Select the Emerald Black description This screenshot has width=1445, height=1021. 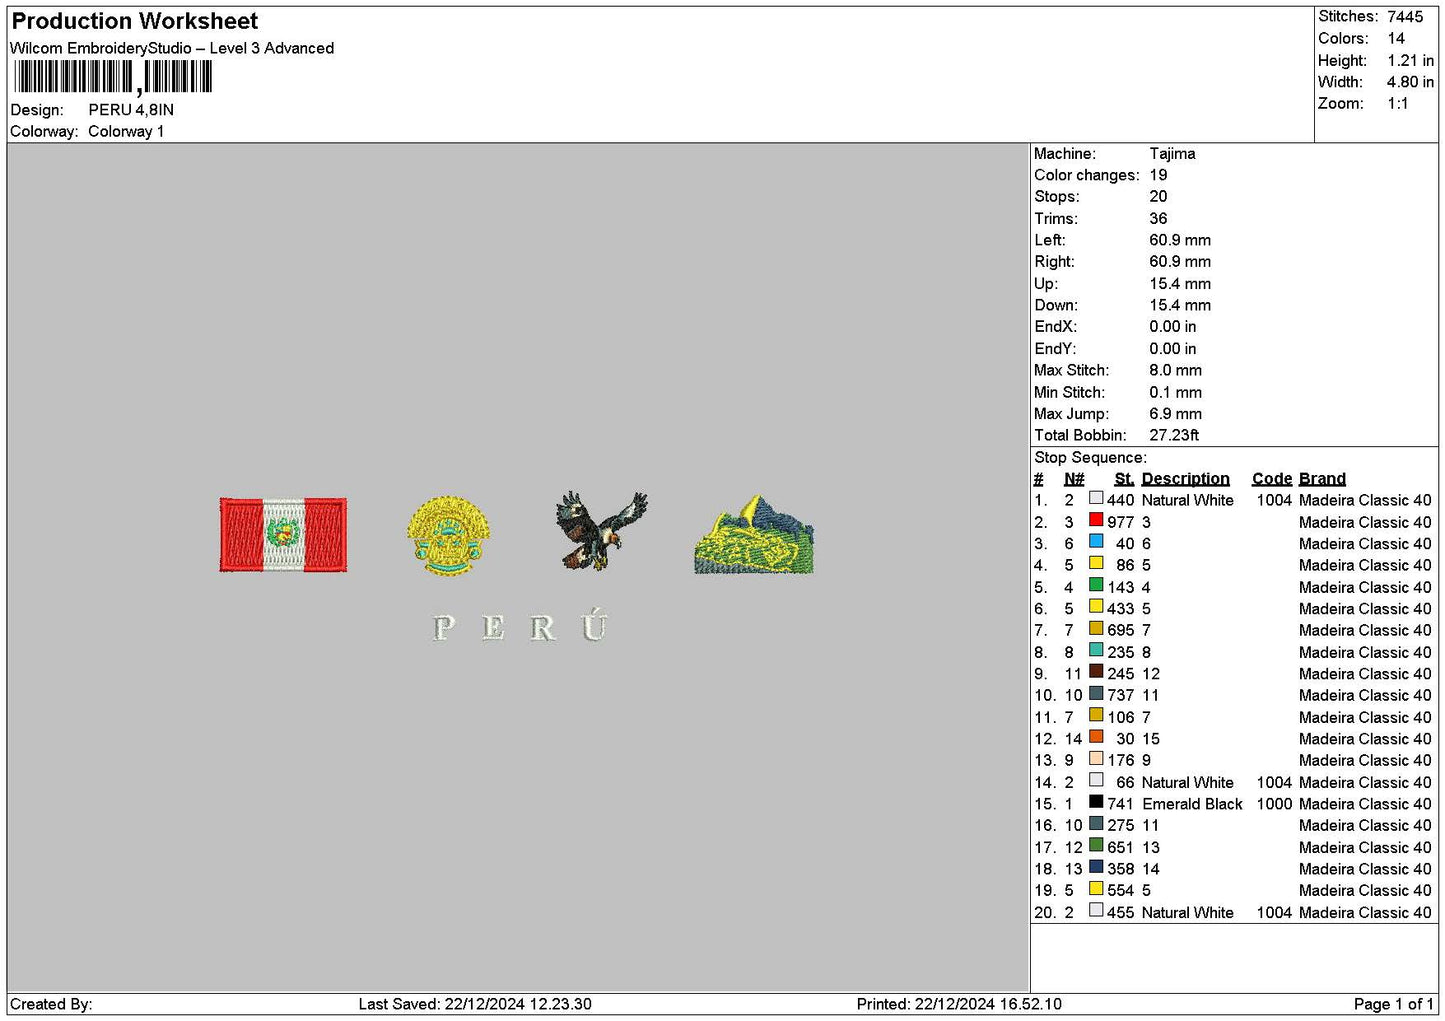point(1192,804)
